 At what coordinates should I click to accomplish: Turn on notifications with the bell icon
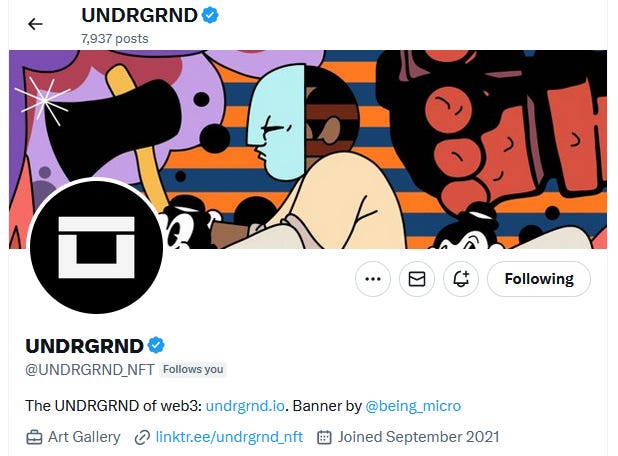click(x=461, y=279)
